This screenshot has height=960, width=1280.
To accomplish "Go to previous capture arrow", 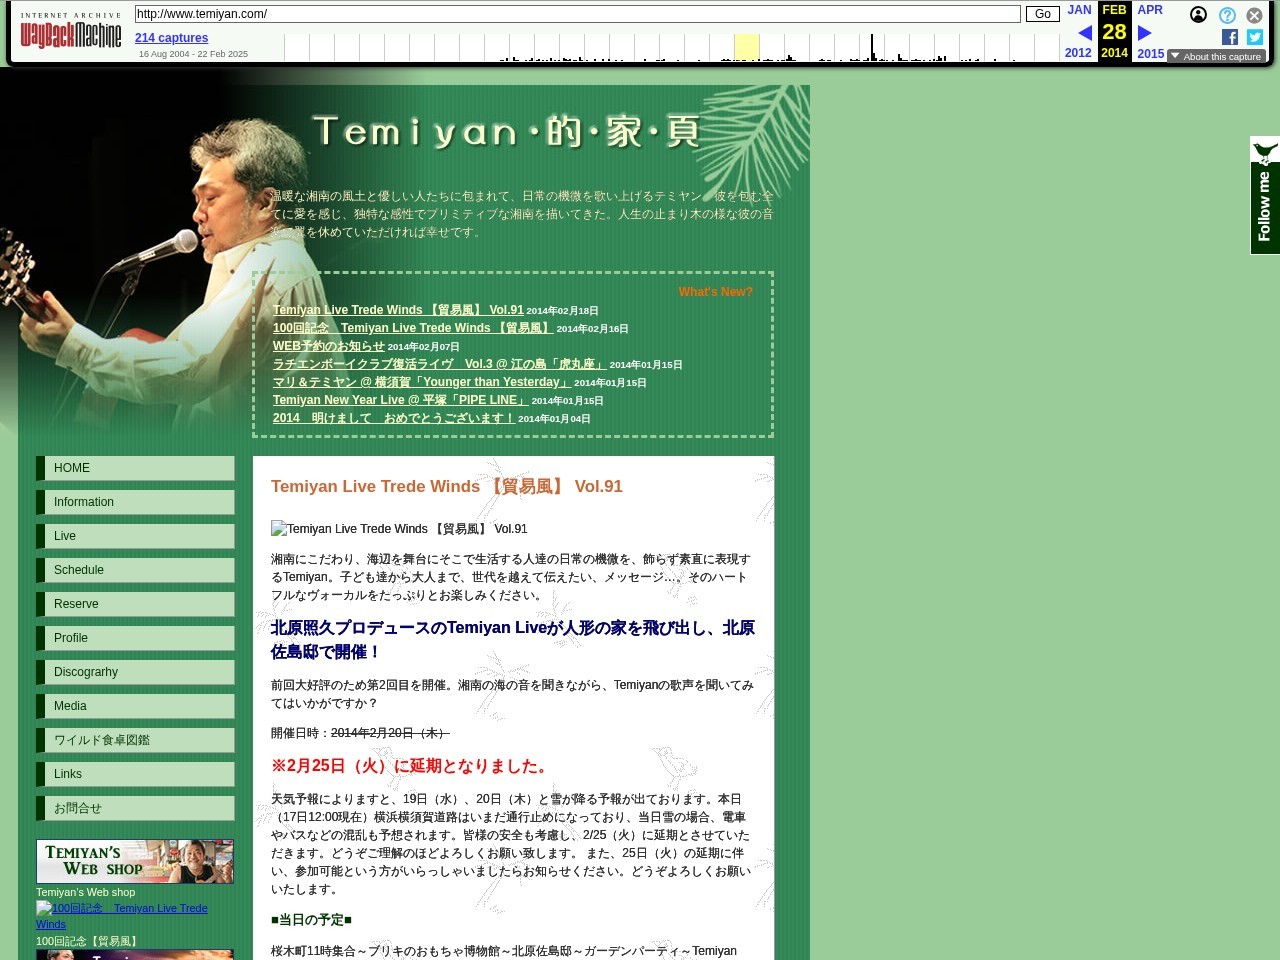I will click(x=1084, y=33).
